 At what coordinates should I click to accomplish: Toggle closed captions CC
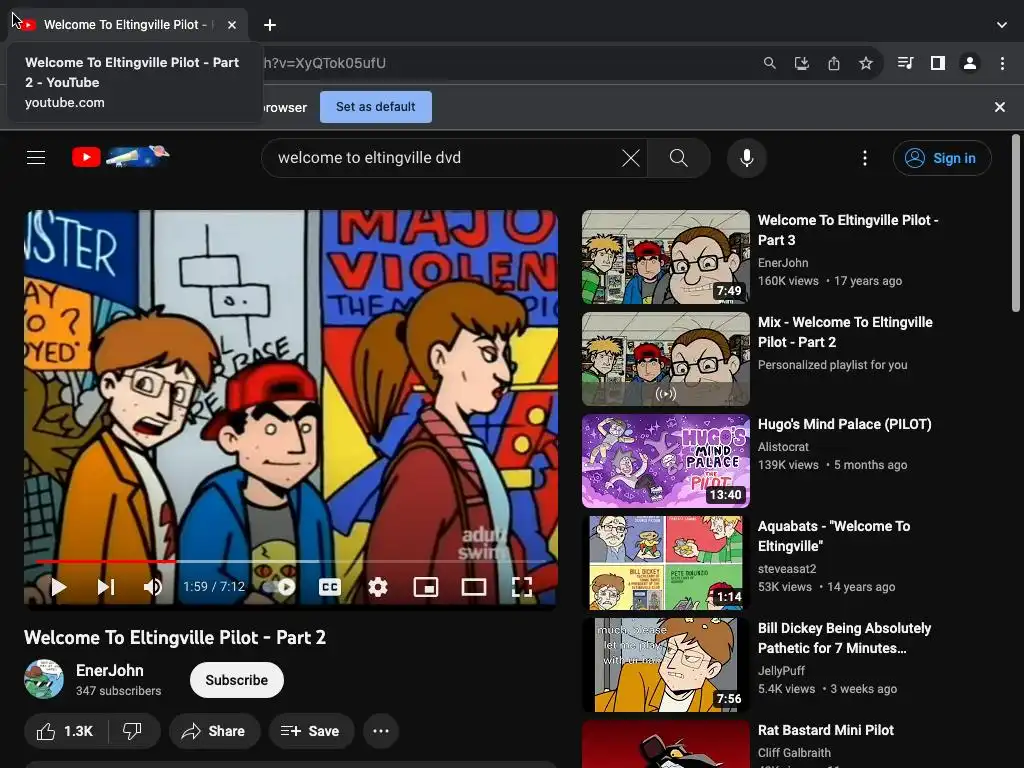pyautogui.click(x=330, y=587)
